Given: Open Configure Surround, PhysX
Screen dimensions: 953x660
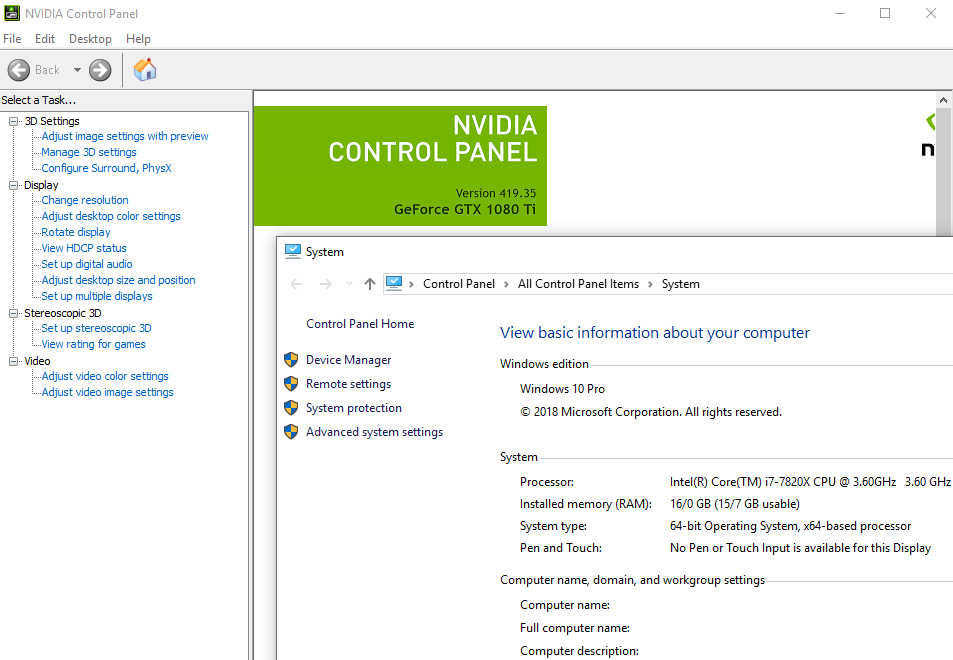Looking at the screenshot, I should click(106, 168).
